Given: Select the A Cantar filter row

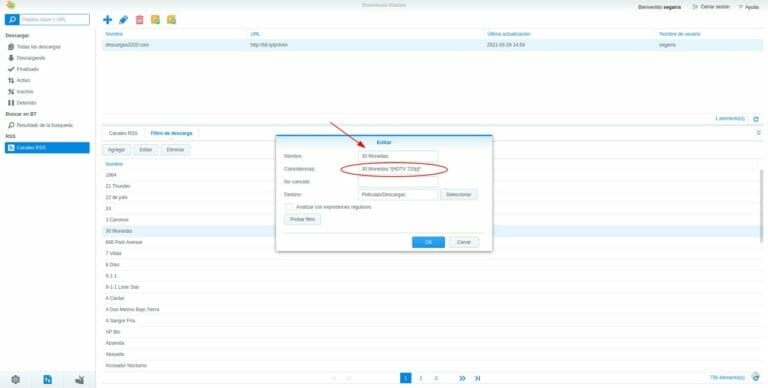Looking at the screenshot, I should pos(431,298).
